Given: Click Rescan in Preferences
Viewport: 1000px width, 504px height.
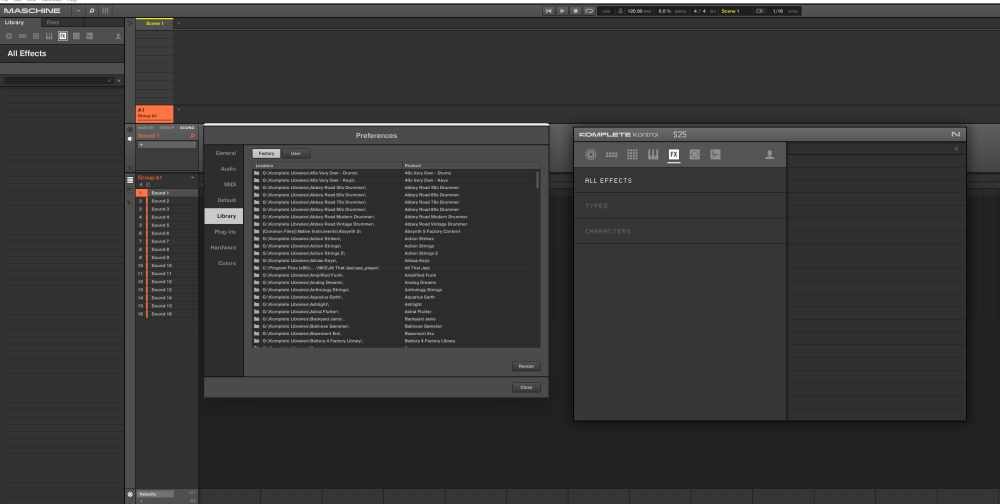Looking at the screenshot, I should pyautogui.click(x=526, y=366).
